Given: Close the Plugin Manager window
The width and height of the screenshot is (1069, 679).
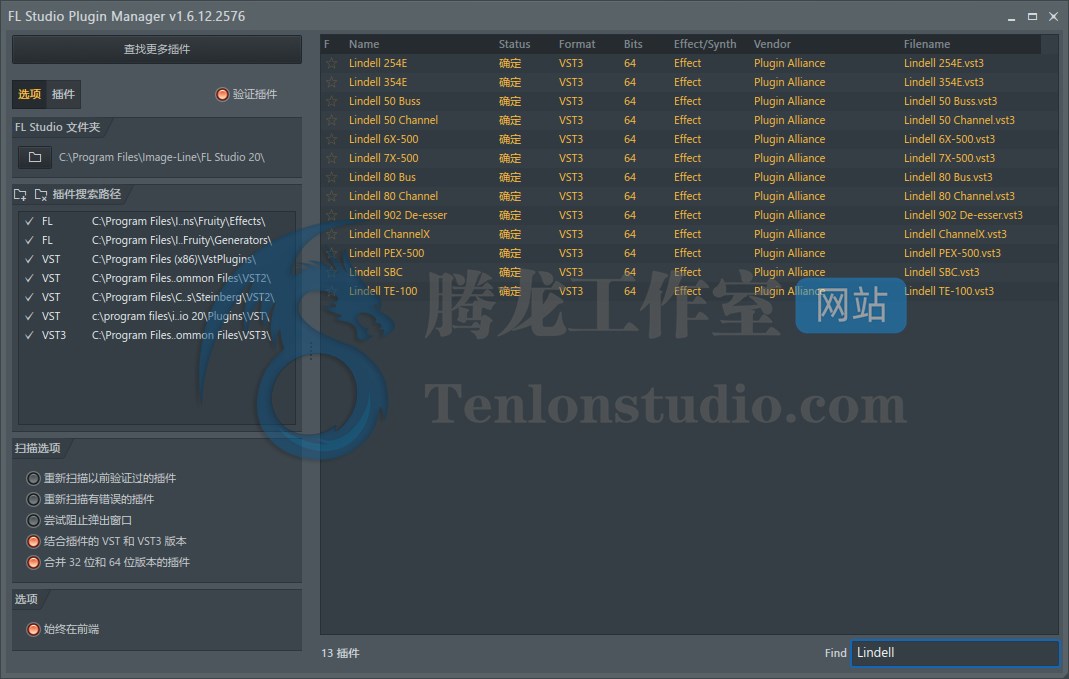Looking at the screenshot, I should [x=1053, y=16].
